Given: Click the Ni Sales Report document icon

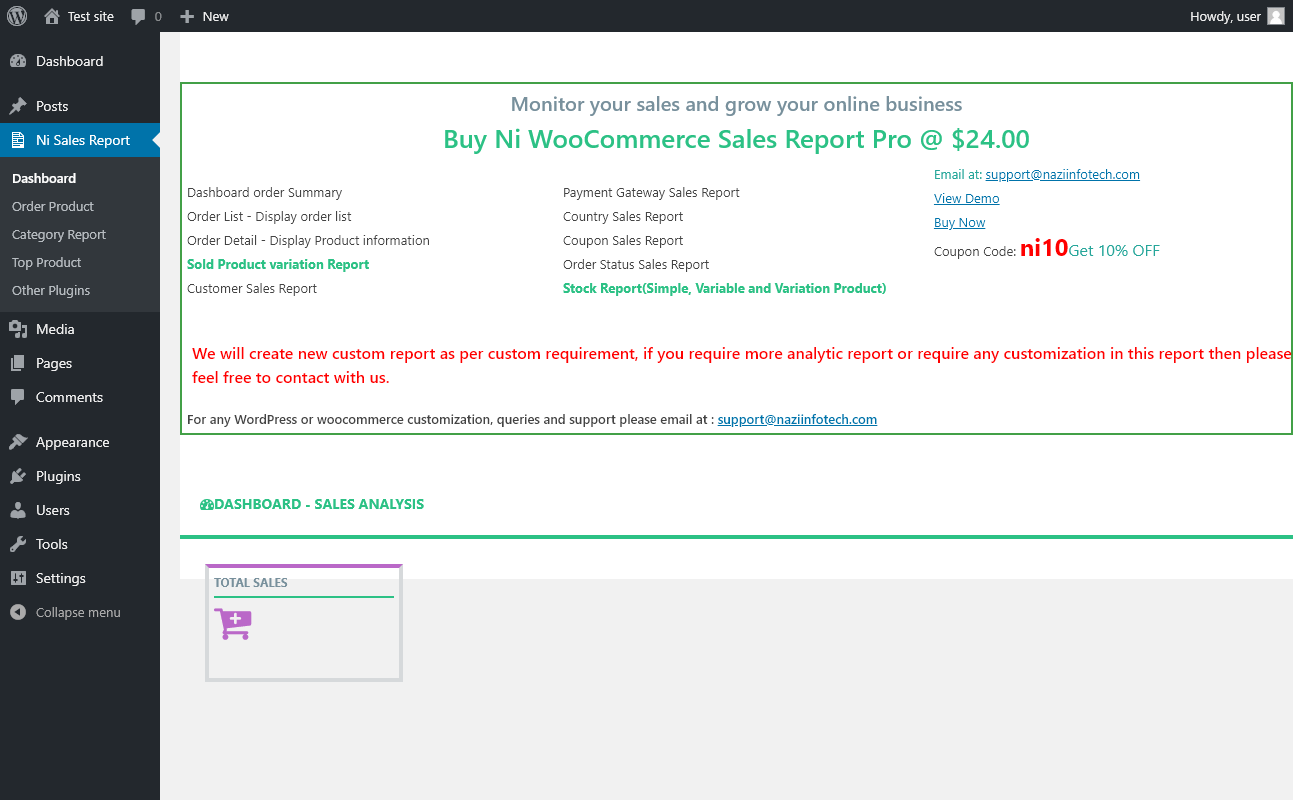Looking at the screenshot, I should click(x=18, y=140).
